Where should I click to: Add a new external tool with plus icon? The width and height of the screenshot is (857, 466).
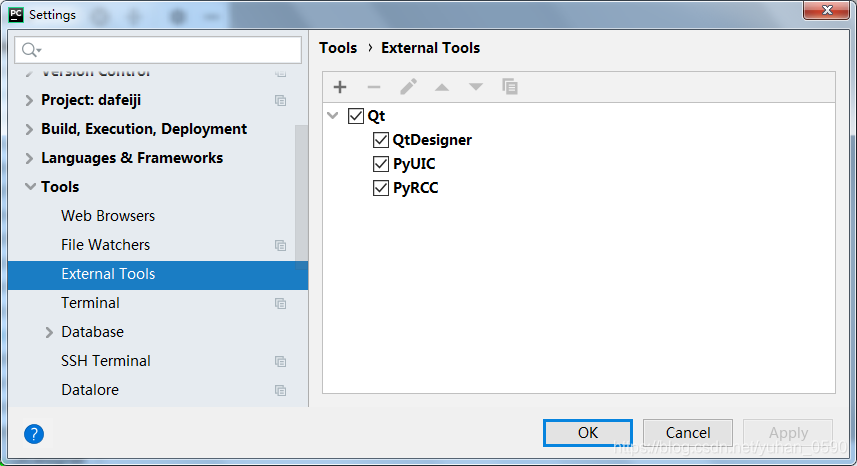(340, 87)
